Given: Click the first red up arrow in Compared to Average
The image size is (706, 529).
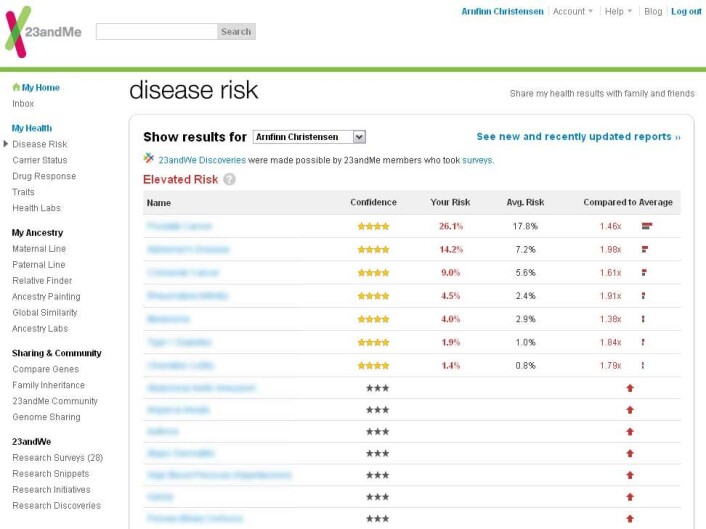Looking at the screenshot, I should pos(630,388).
